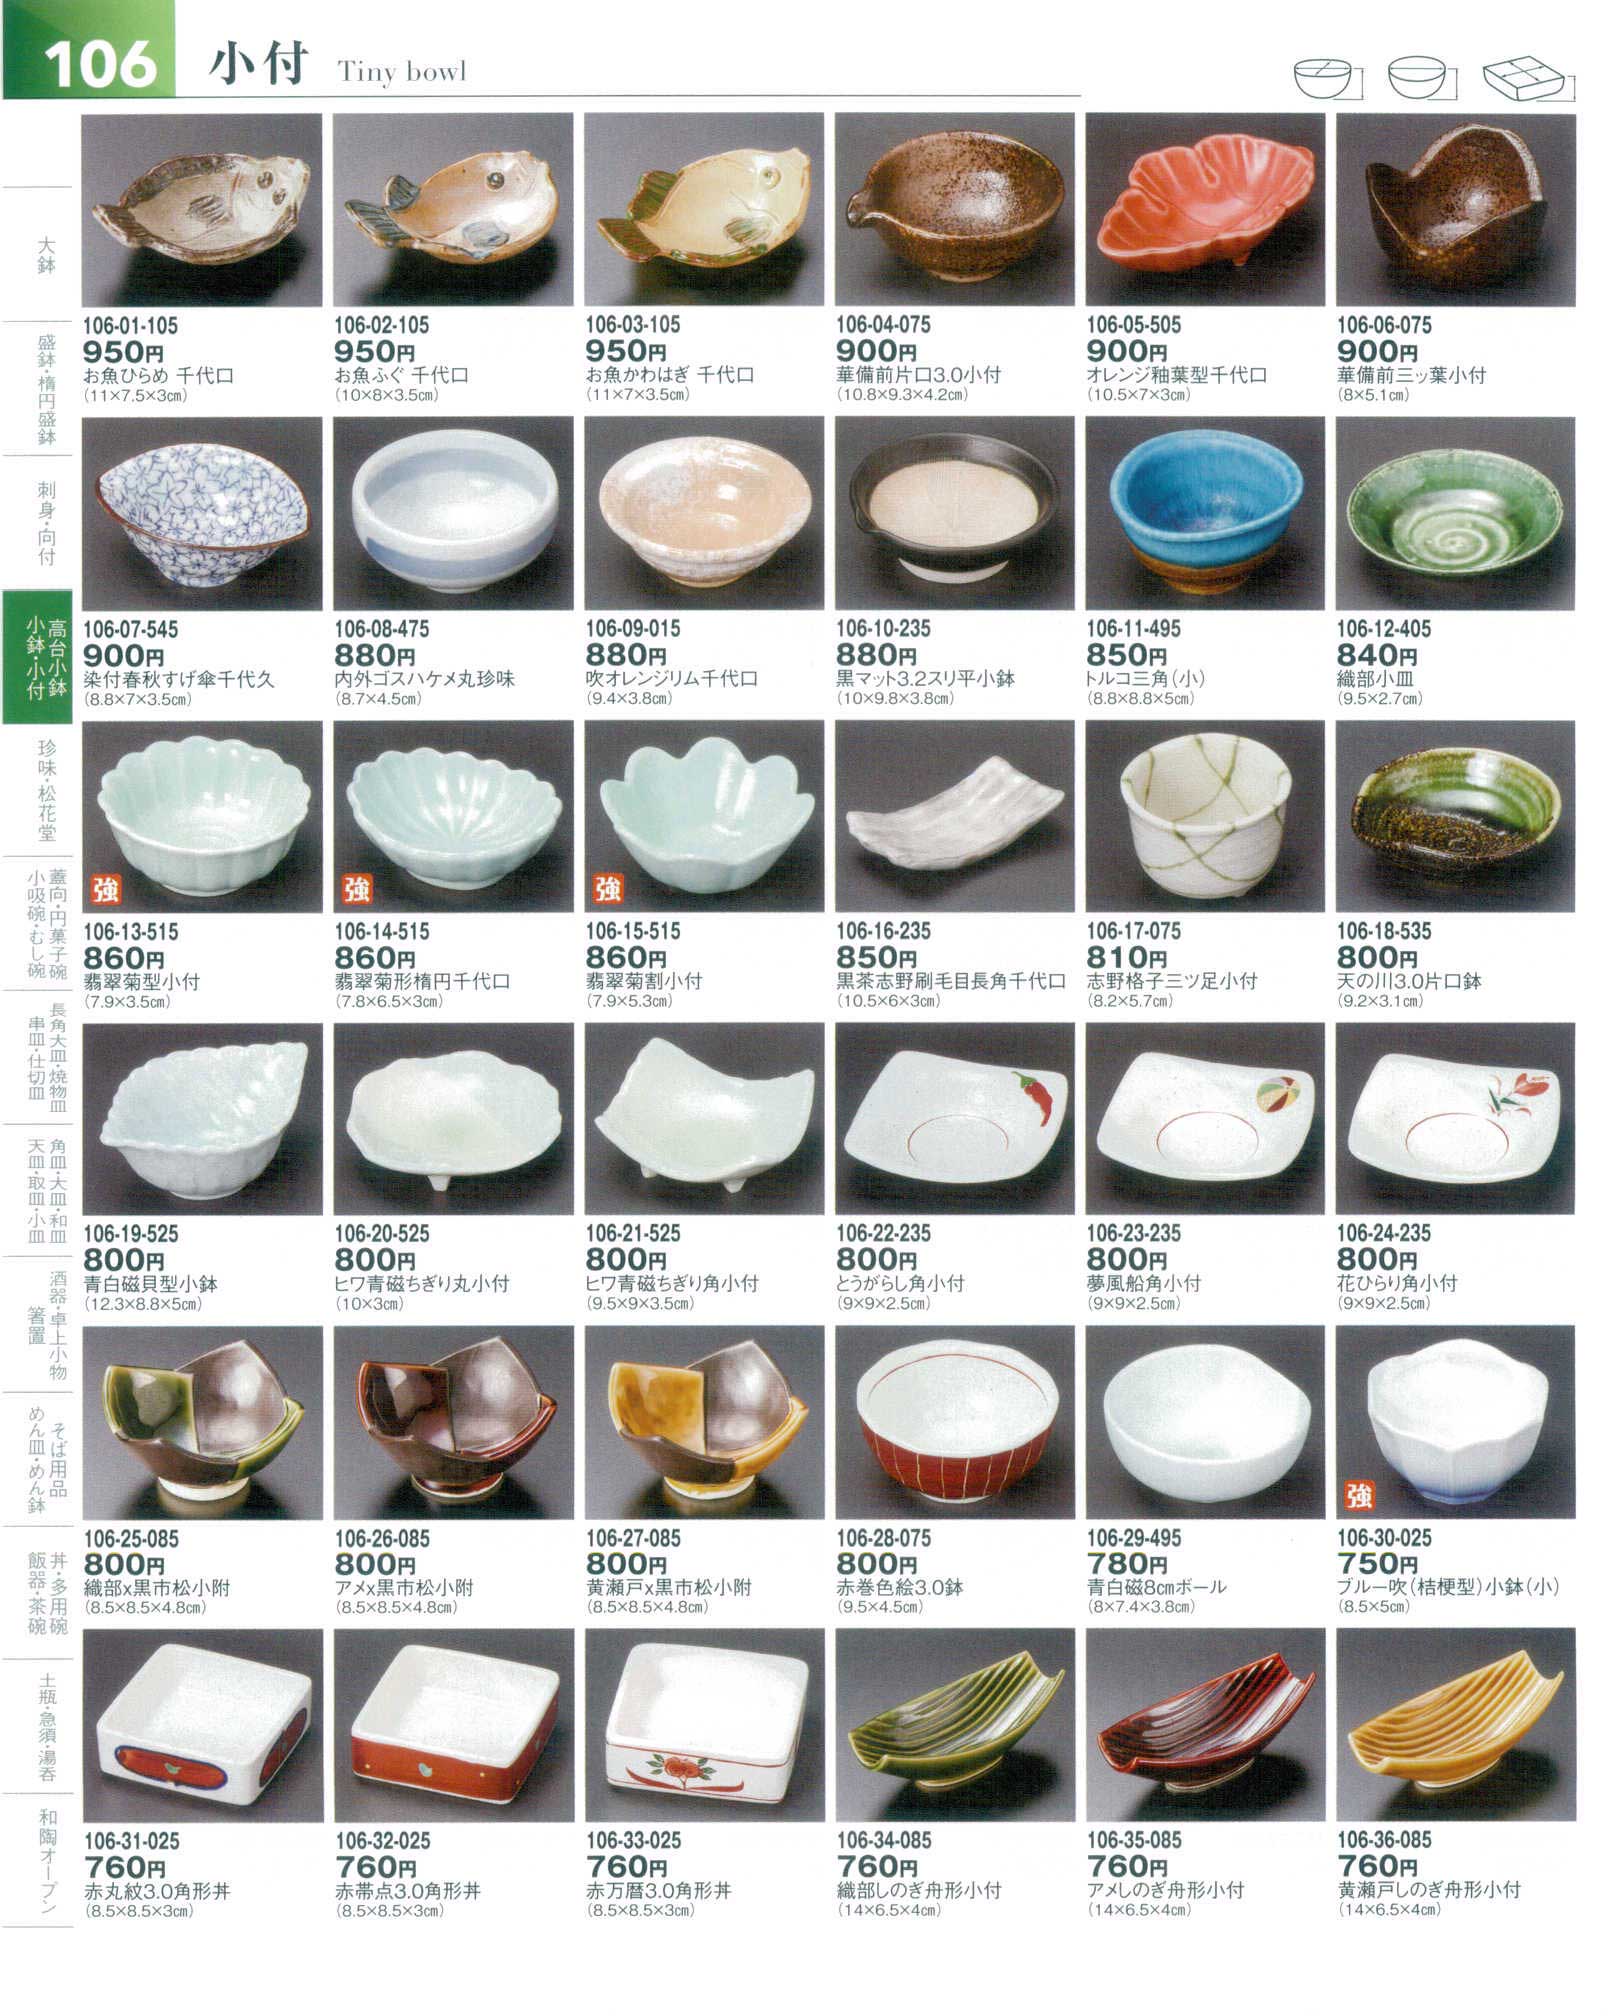The height and width of the screenshot is (2016, 1608).
Task: Select the green 織部しのぎ舟形小付 photo
Action: coord(955,1725)
